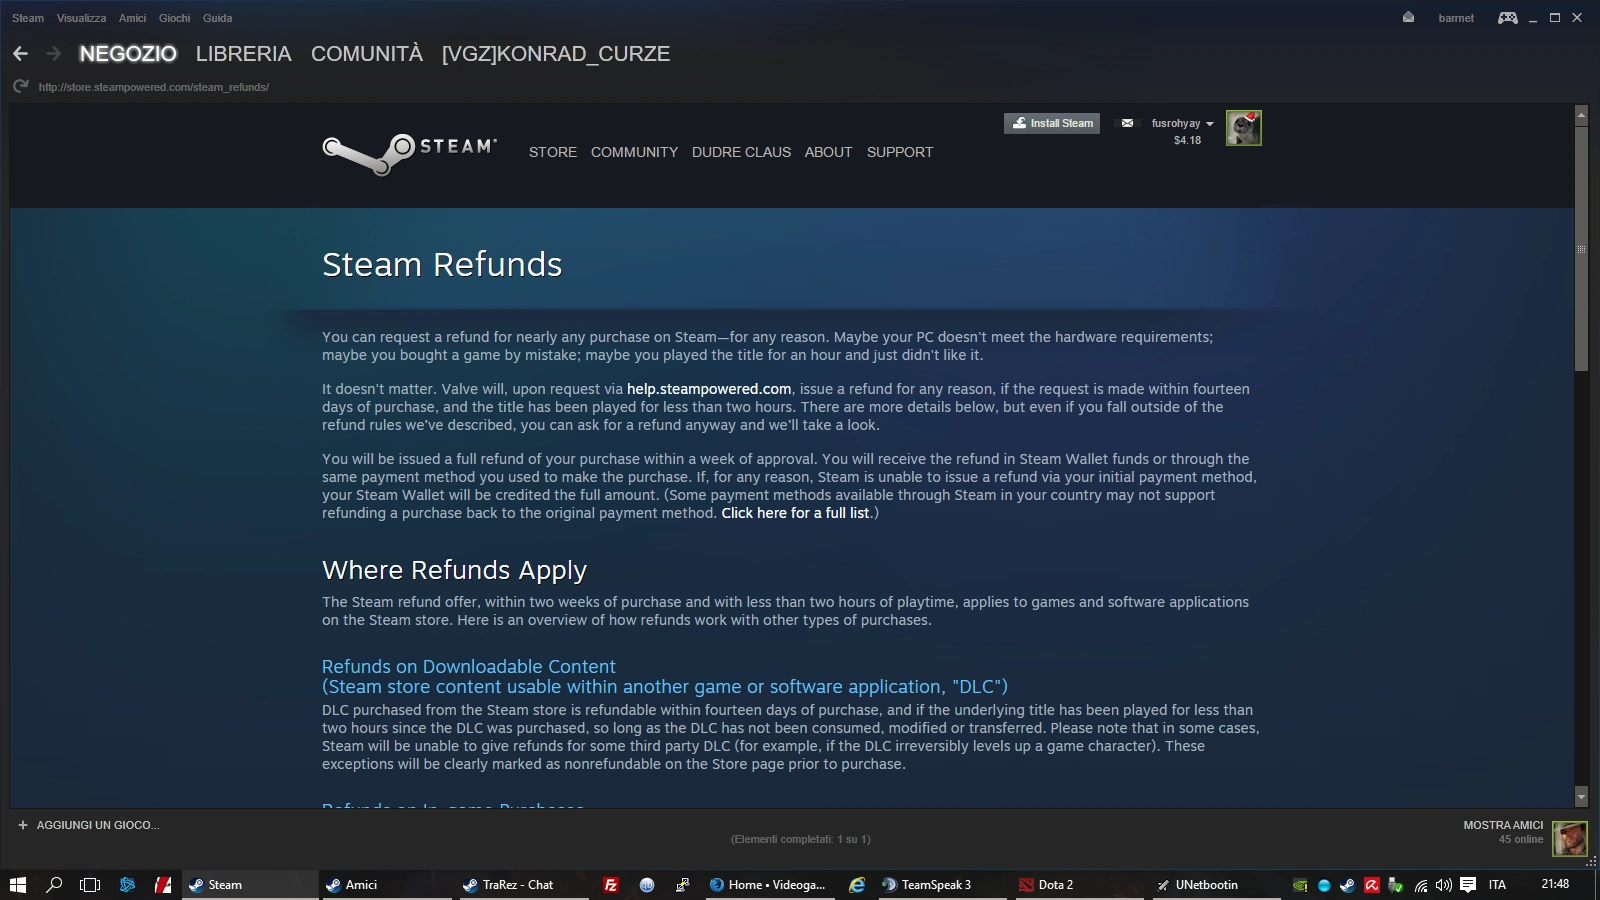1600x900 pixels.
Task: Open the barmet account menu
Action: (x=1456, y=18)
